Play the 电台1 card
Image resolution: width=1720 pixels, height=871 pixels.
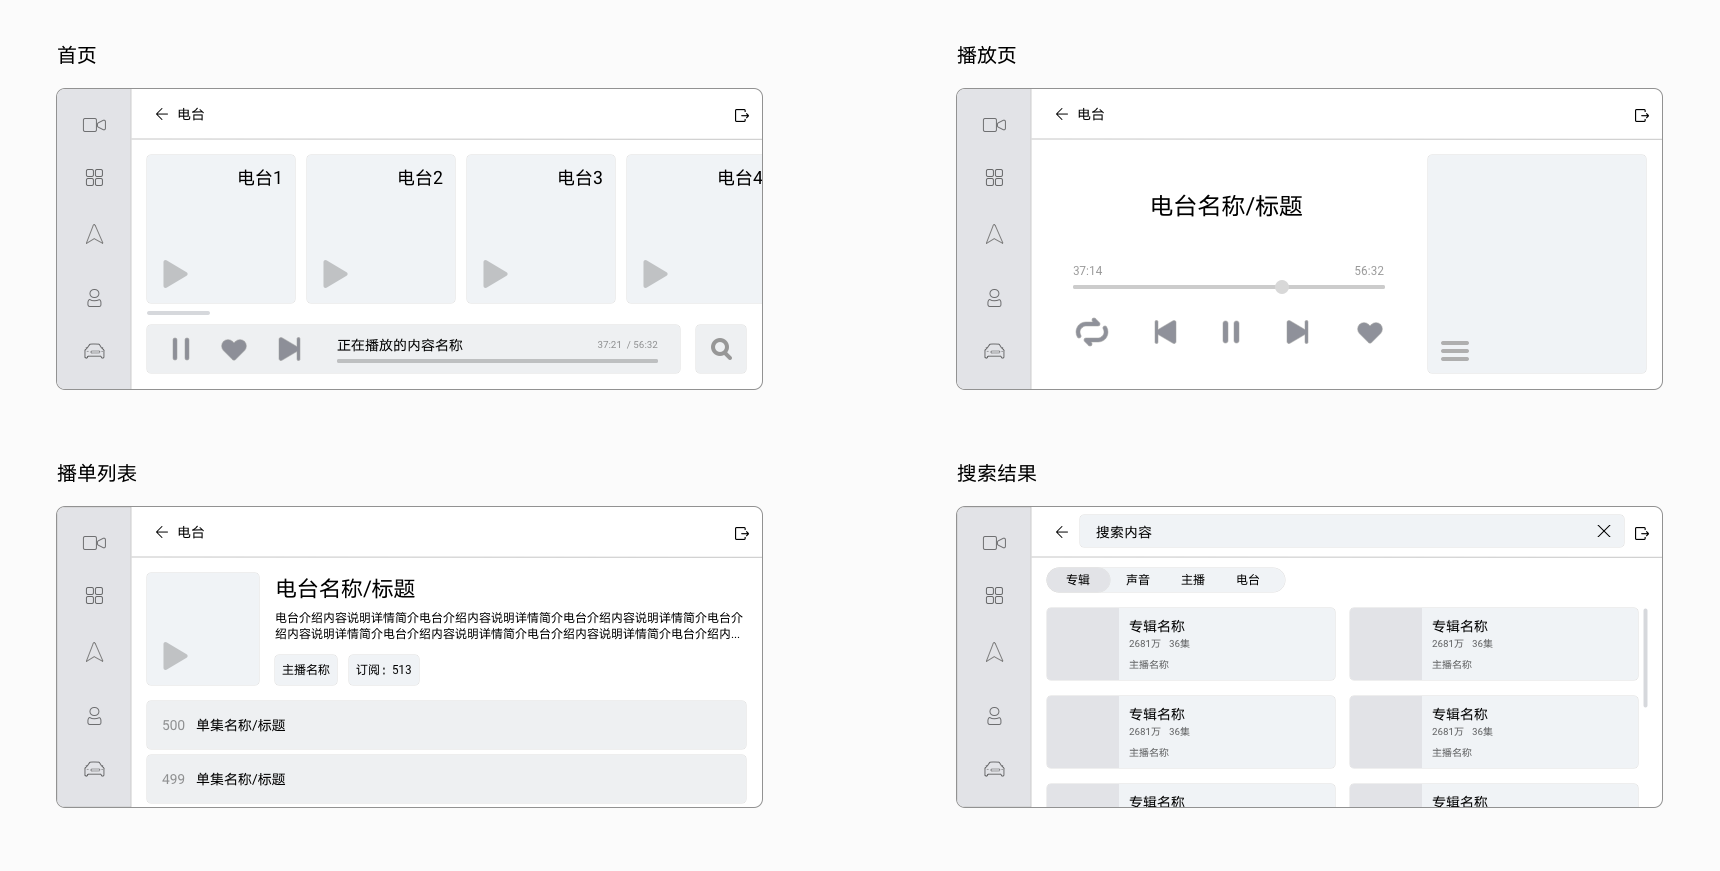click(x=175, y=274)
